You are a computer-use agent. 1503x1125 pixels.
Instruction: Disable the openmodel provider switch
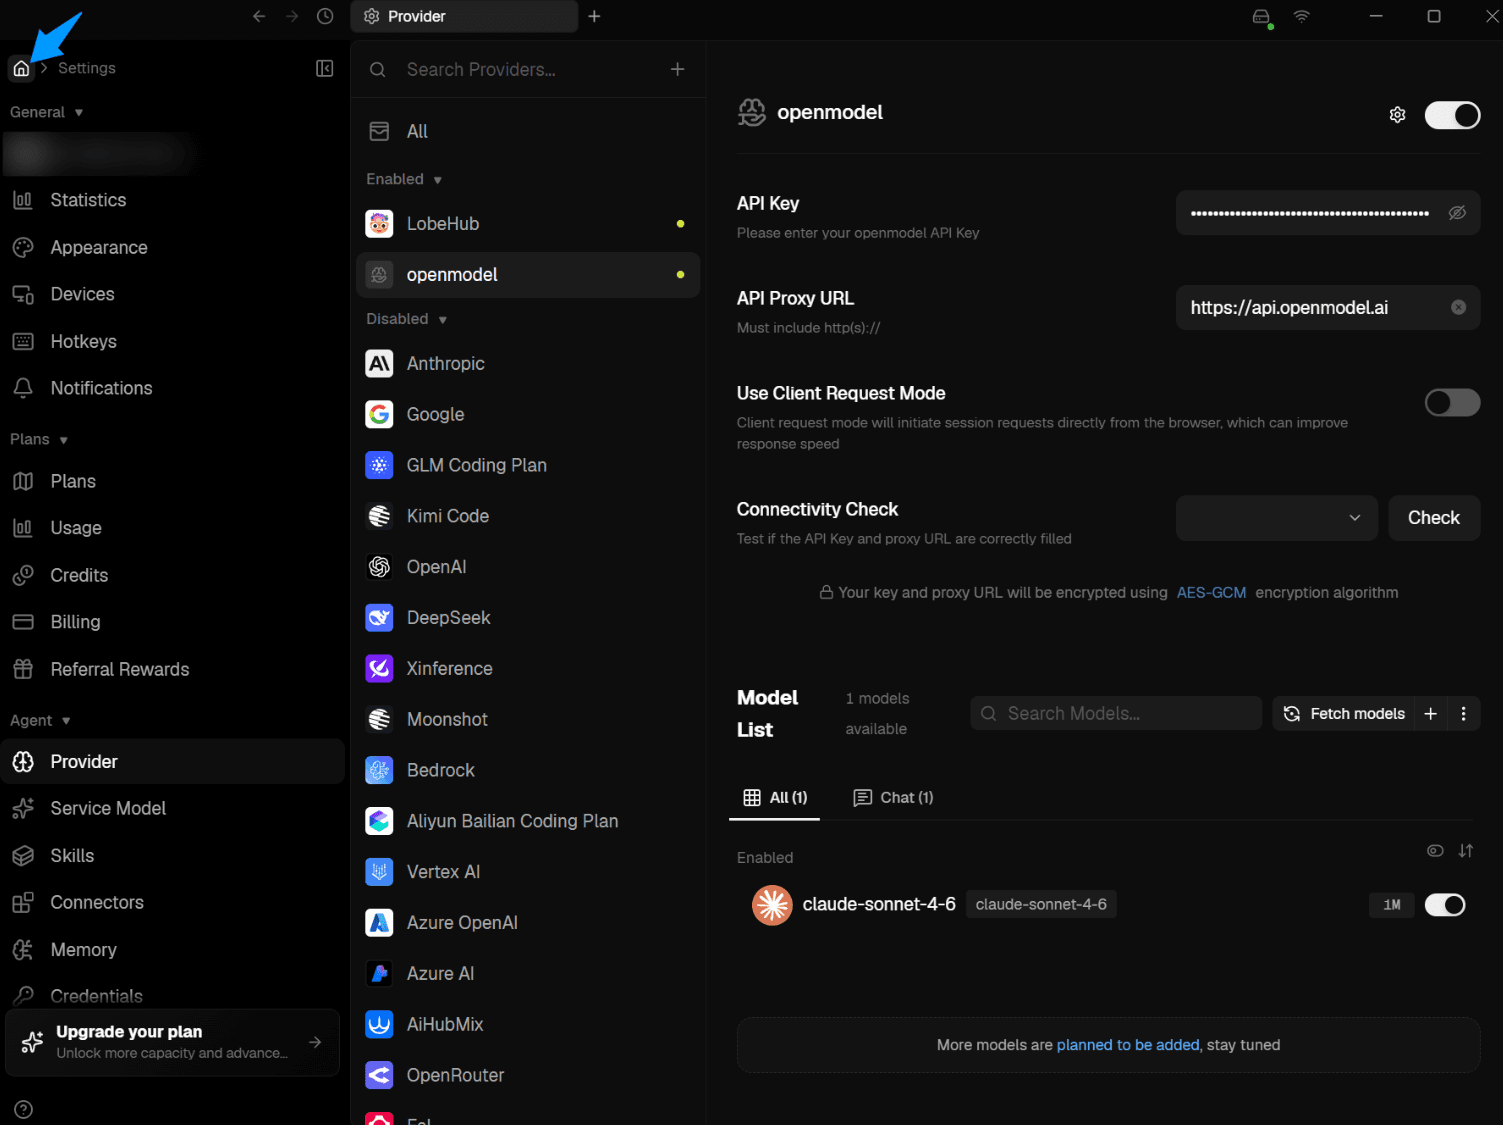pos(1452,115)
